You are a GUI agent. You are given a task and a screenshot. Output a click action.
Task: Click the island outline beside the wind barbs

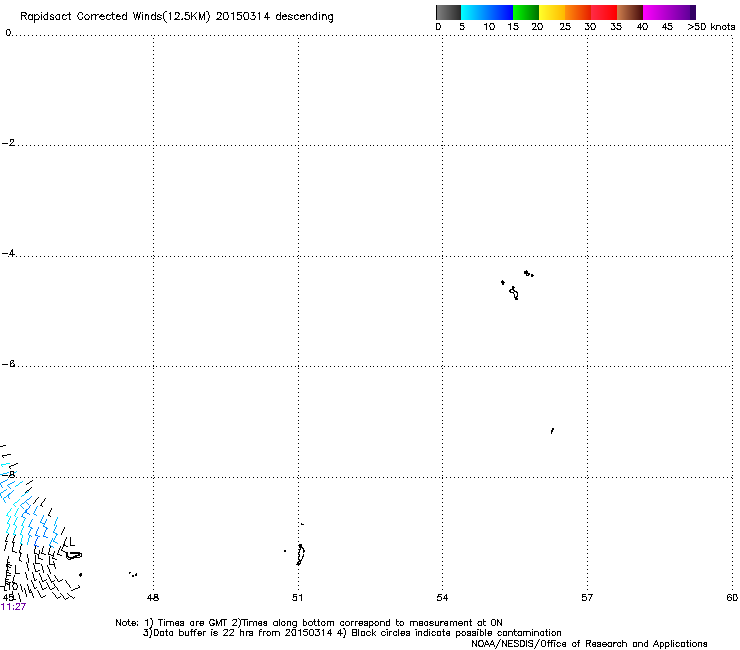(x=74, y=556)
